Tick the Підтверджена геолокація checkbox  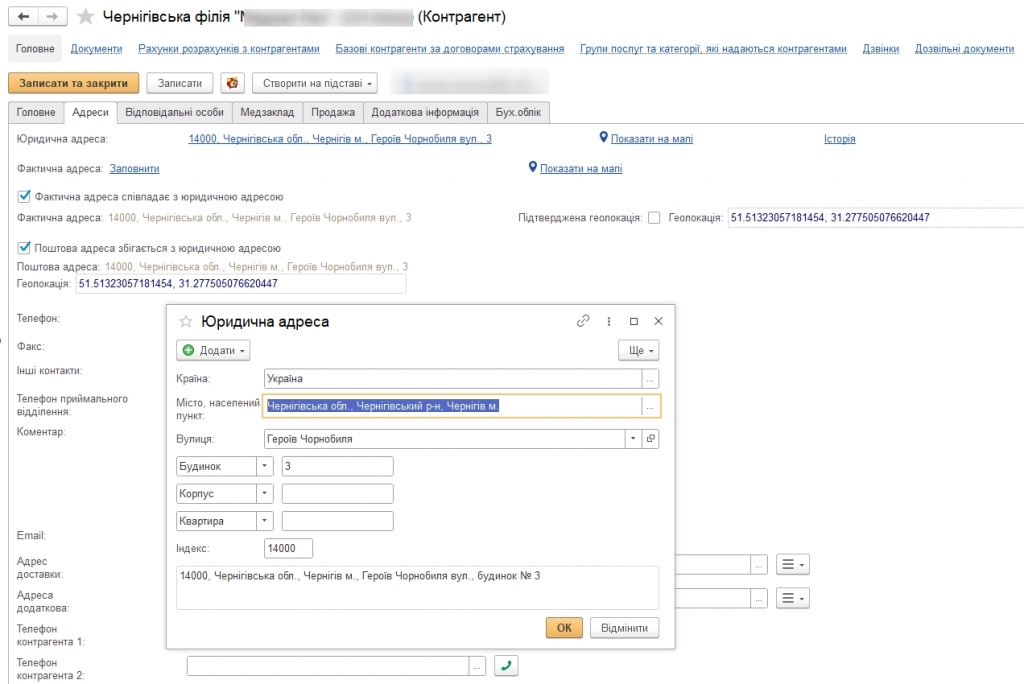654,217
